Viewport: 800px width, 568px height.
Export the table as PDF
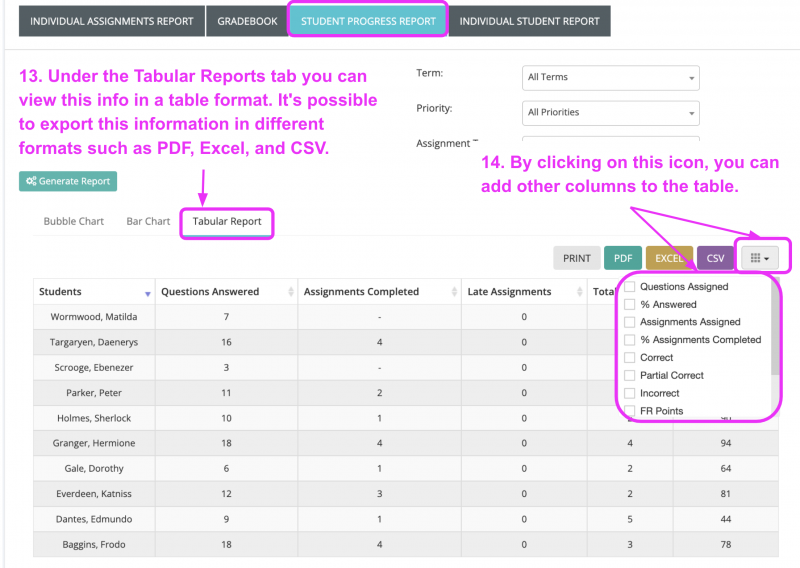point(622,258)
